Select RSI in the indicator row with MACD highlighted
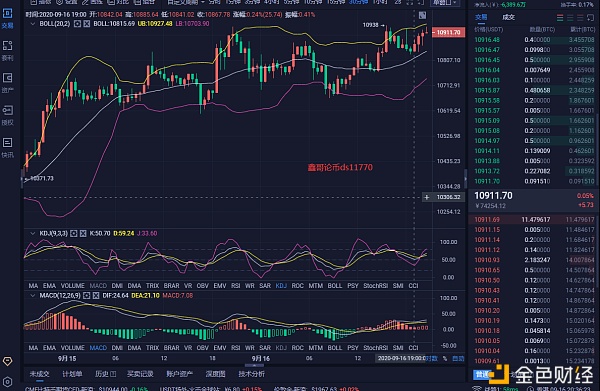Viewport: 600px width, 391px height. pyautogui.click(x=235, y=348)
